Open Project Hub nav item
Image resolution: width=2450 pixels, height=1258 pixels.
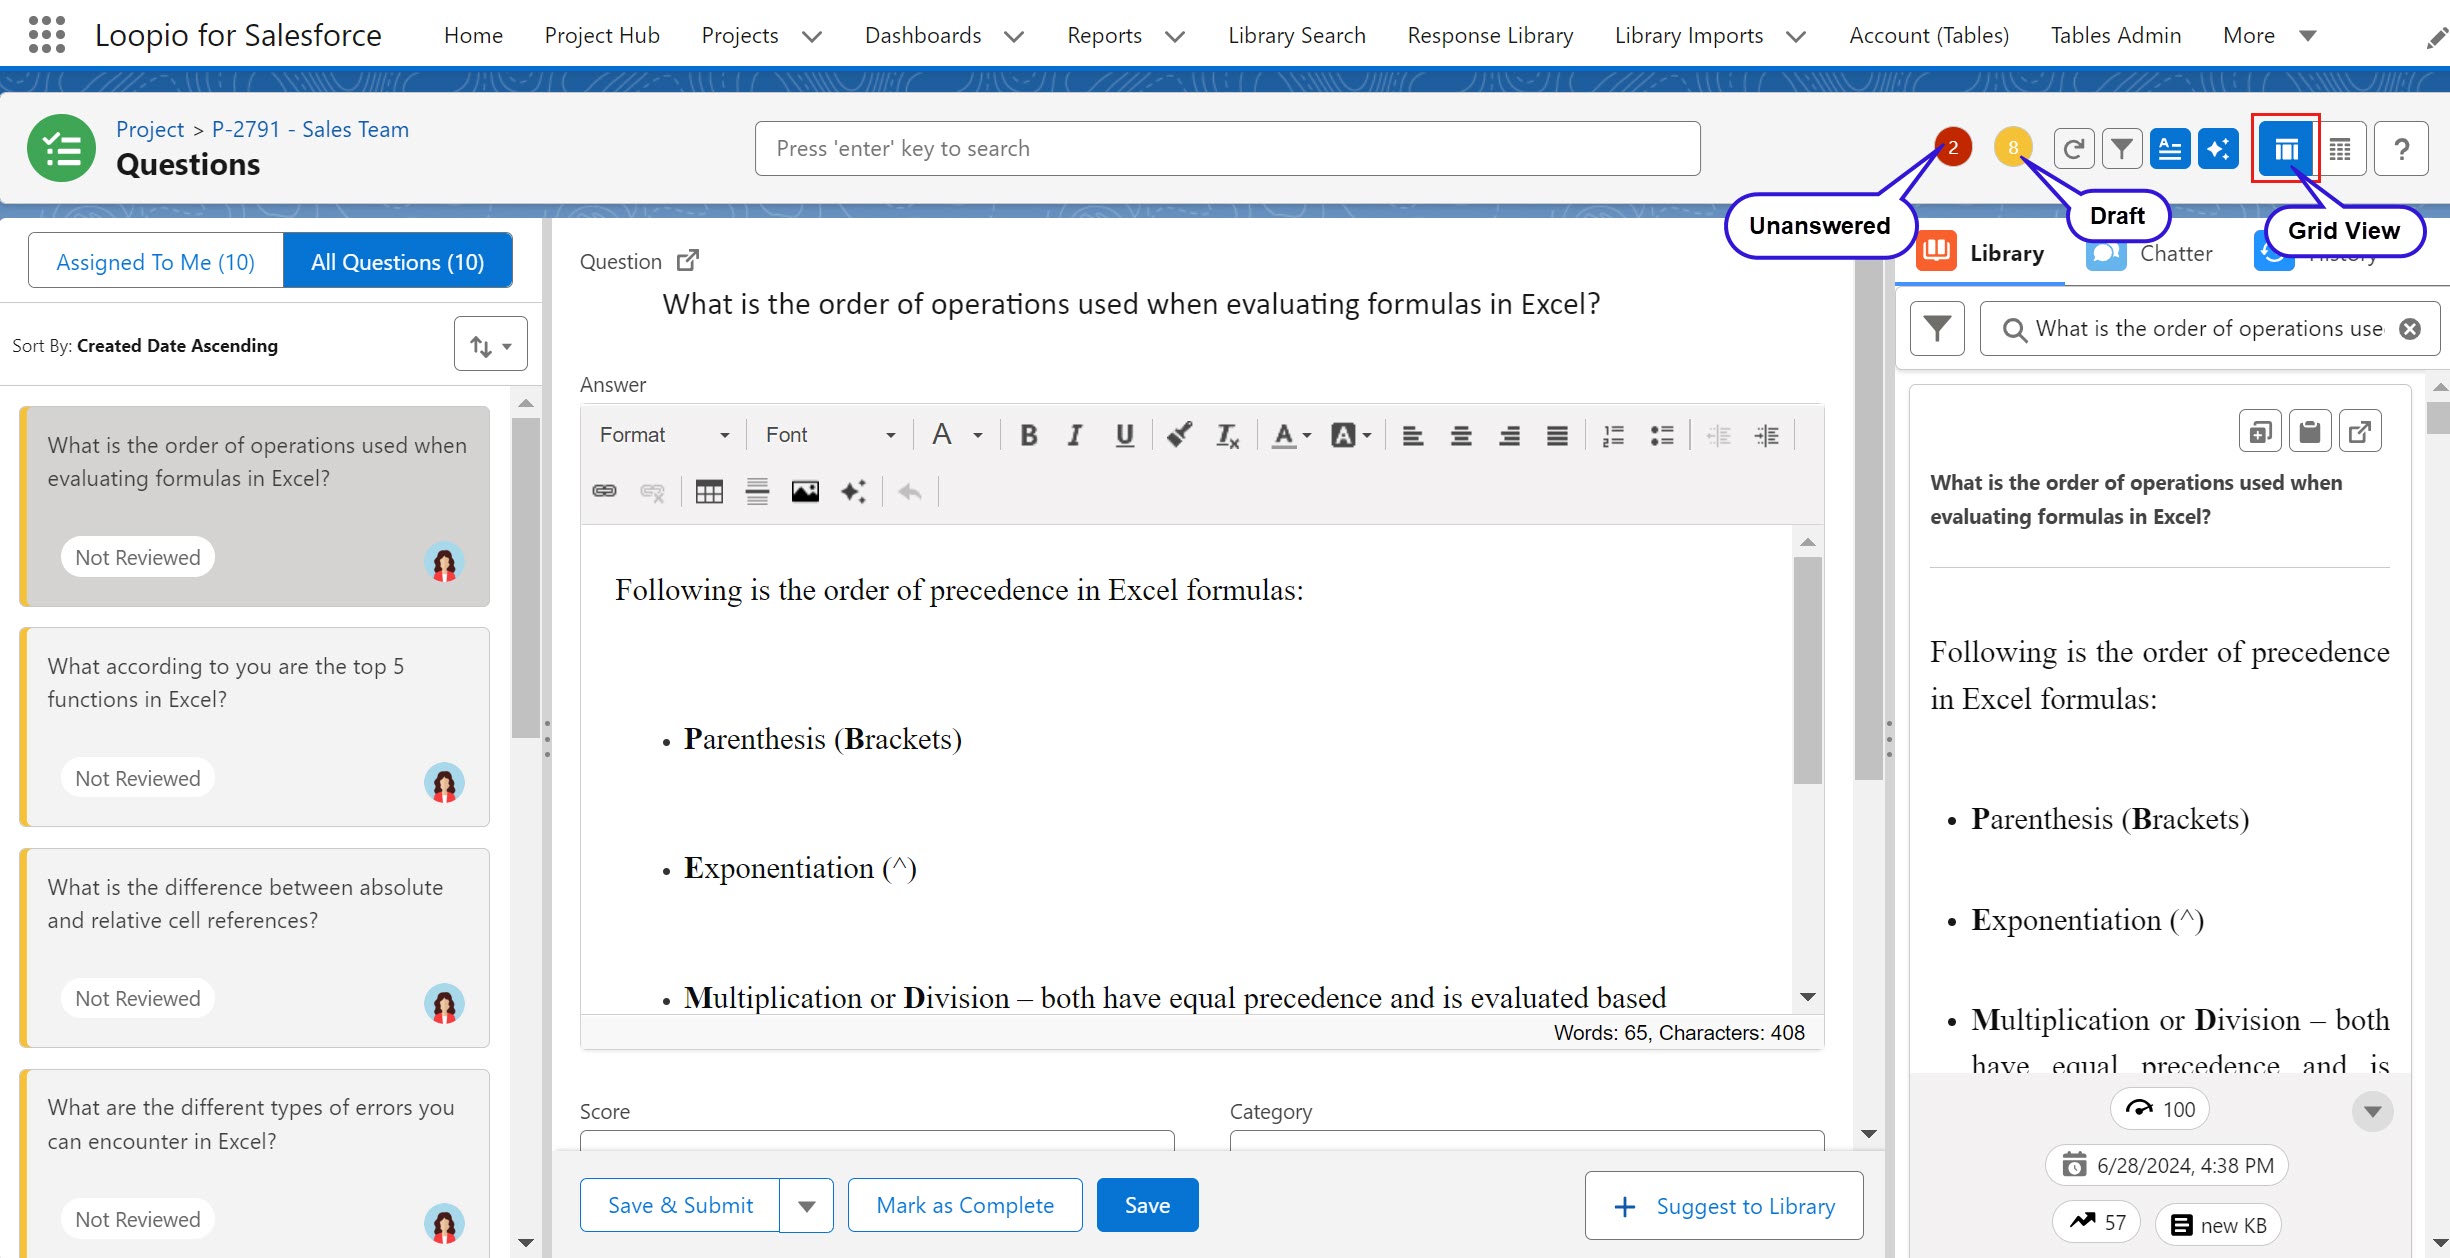click(x=602, y=35)
